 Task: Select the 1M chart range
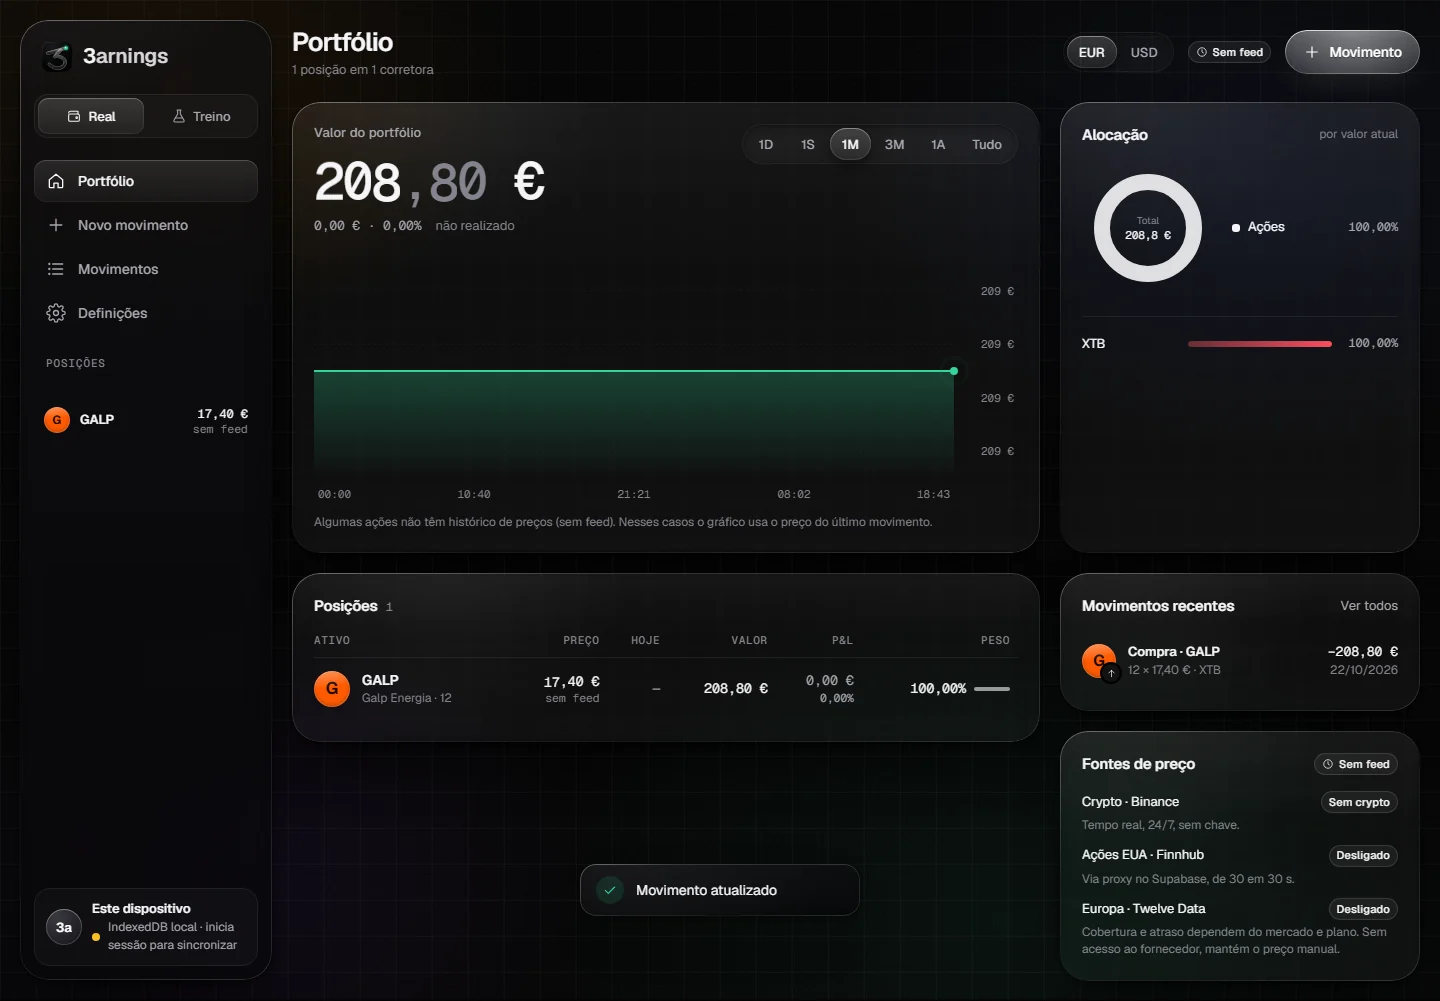tap(850, 144)
